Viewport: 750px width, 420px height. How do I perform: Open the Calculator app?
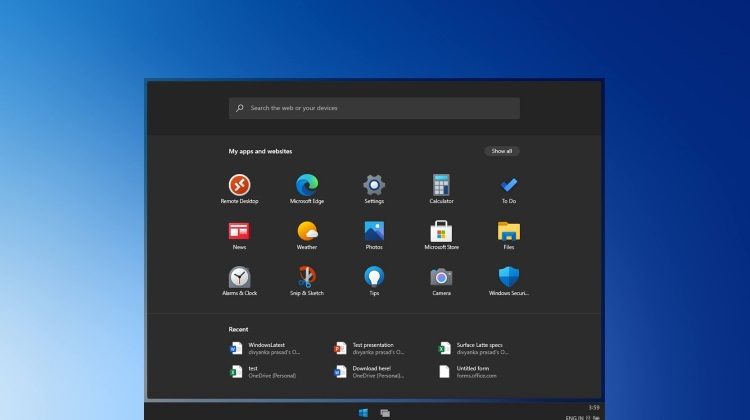pyautogui.click(x=441, y=185)
